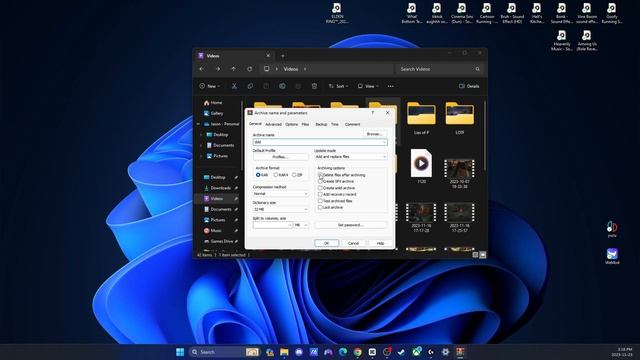
Task: Open Microsoft Edge from taskbar
Action: pos(343,352)
